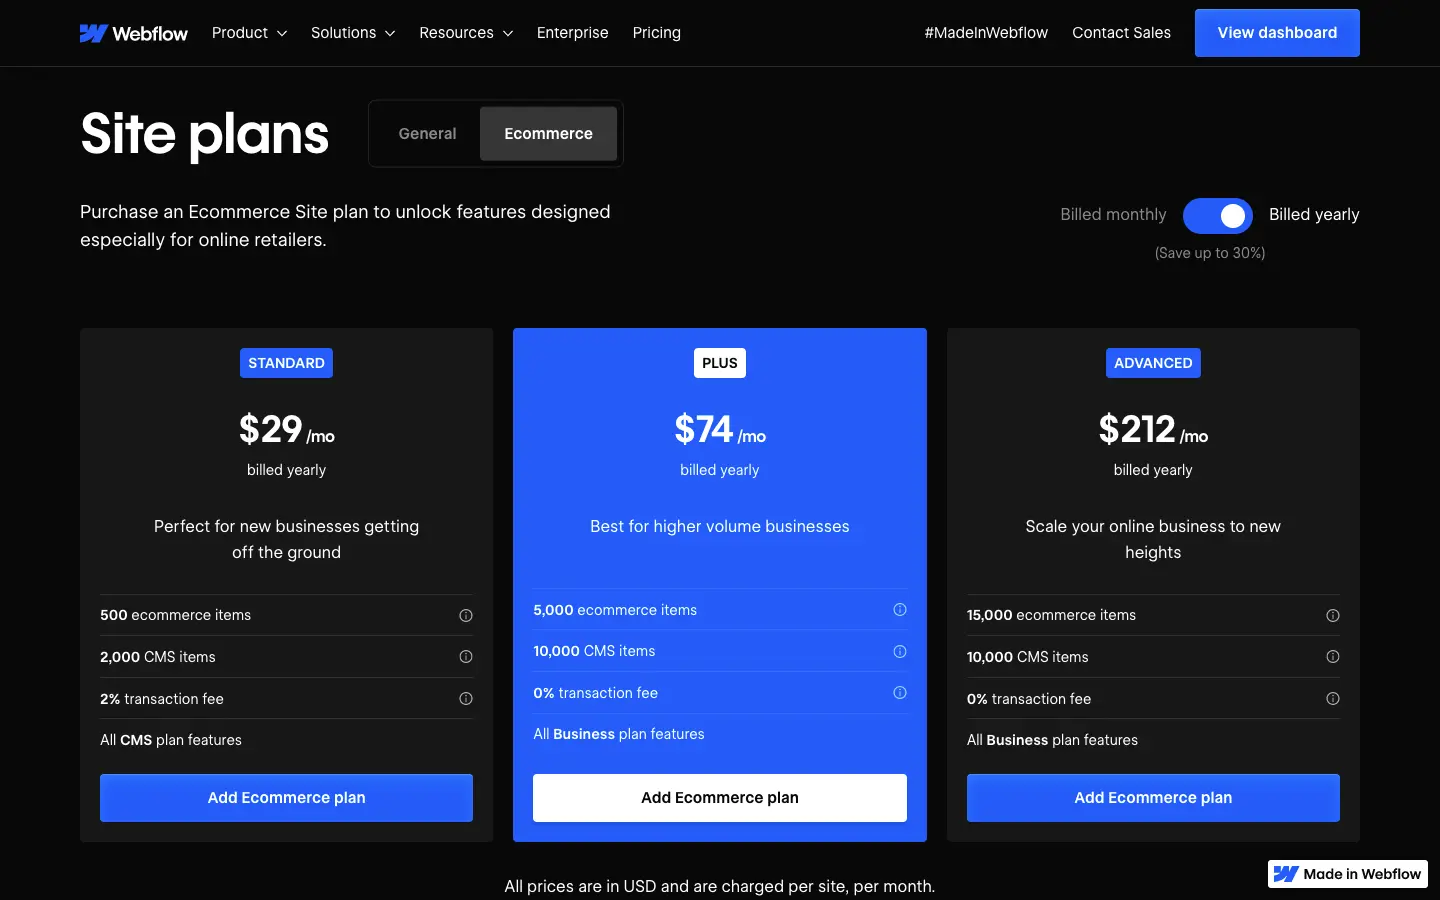
Task: Show info for 500 ecommerce items
Action: point(466,616)
